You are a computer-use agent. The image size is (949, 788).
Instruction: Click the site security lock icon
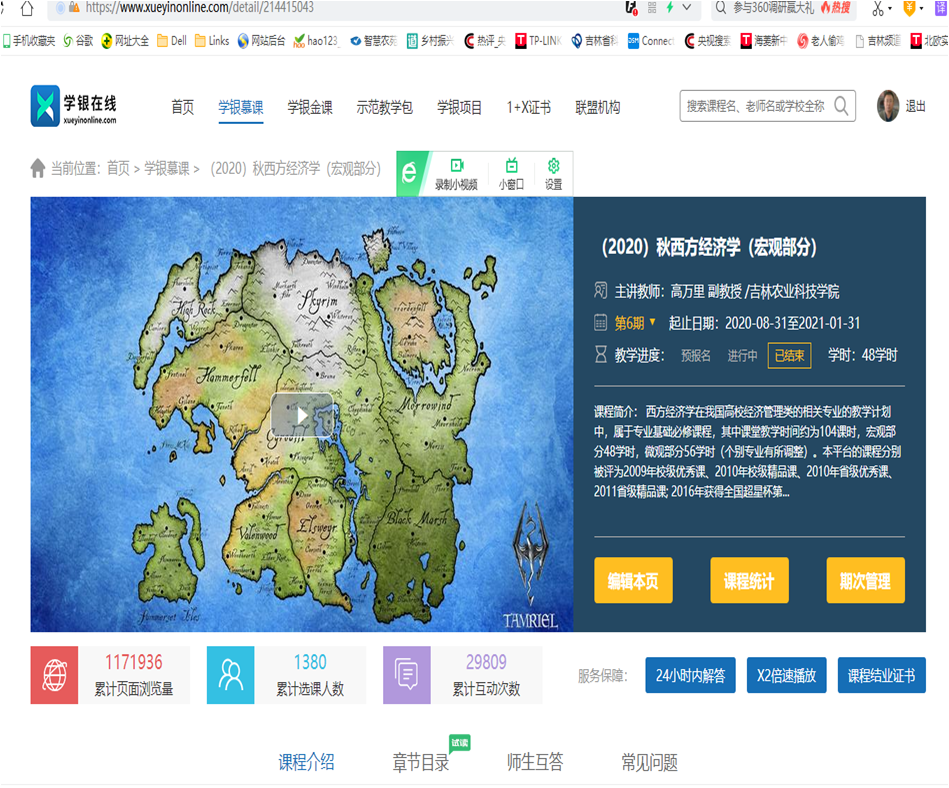coord(74,8)
